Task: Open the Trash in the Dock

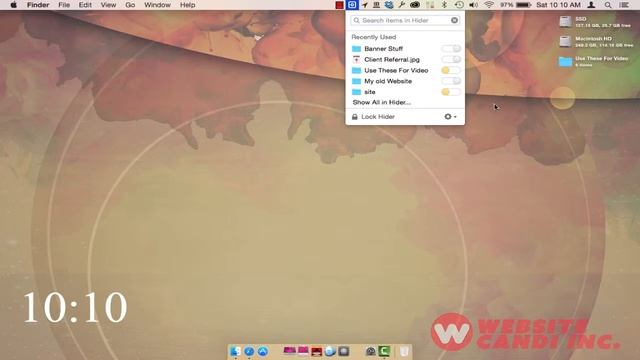Action: click(404, 351)
